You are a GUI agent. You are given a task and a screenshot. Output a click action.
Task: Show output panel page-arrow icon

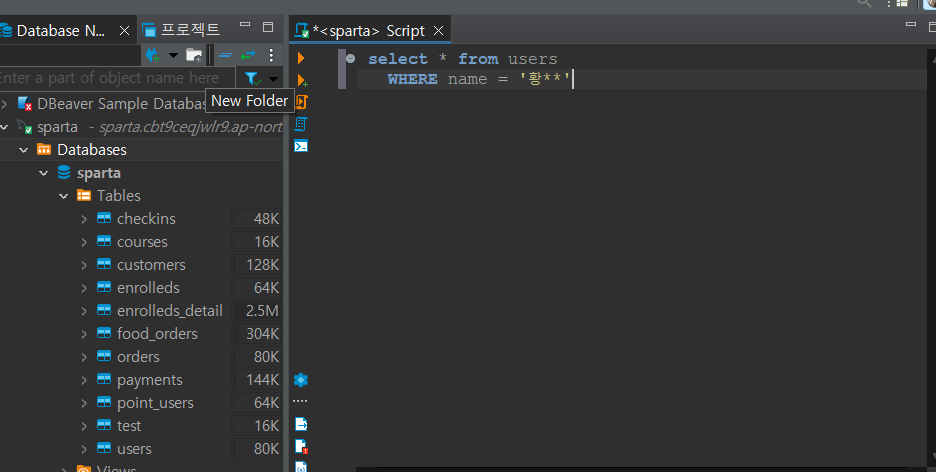301,424
